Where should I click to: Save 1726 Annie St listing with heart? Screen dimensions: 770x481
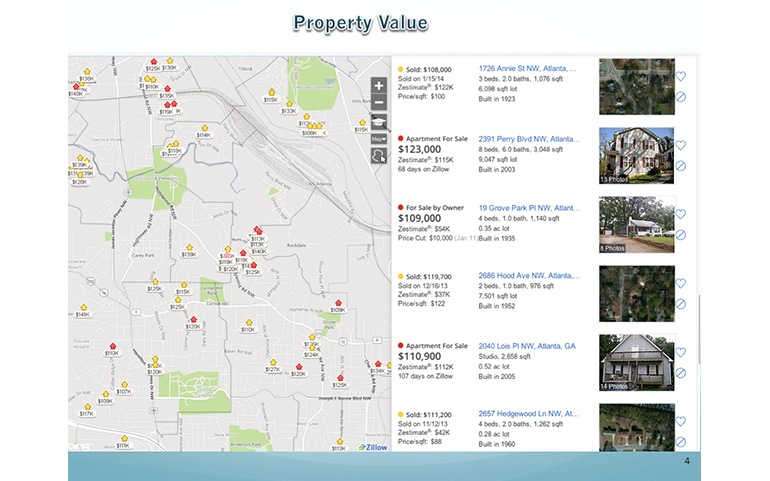(x=680, y=75)
